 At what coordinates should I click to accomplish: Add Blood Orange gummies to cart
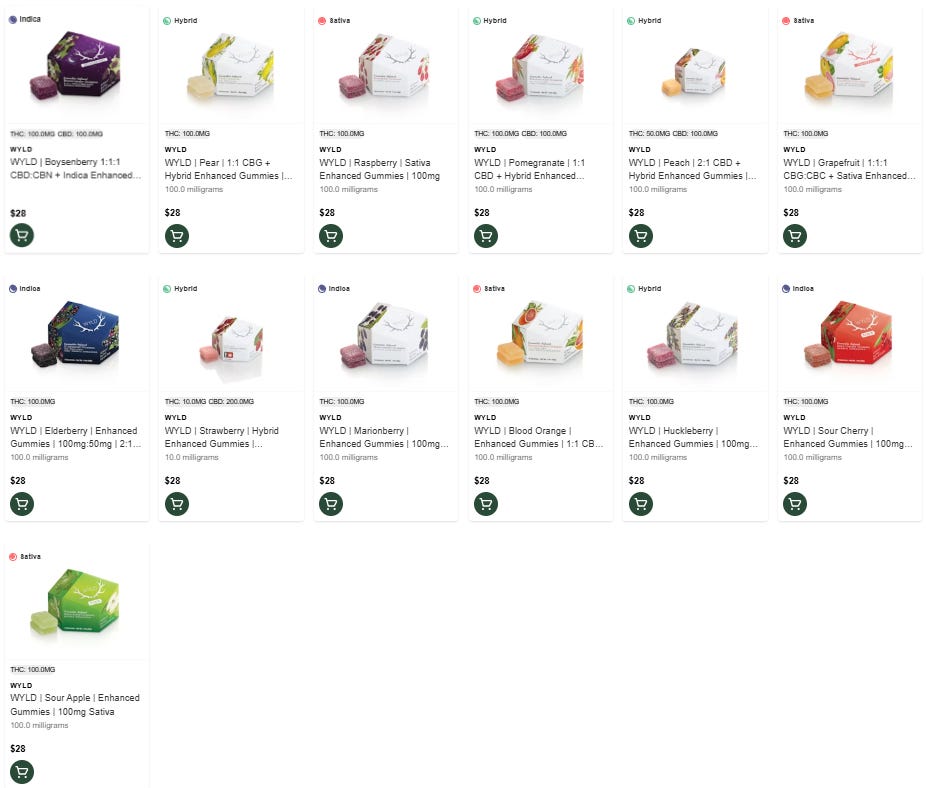tap(486, 504)
